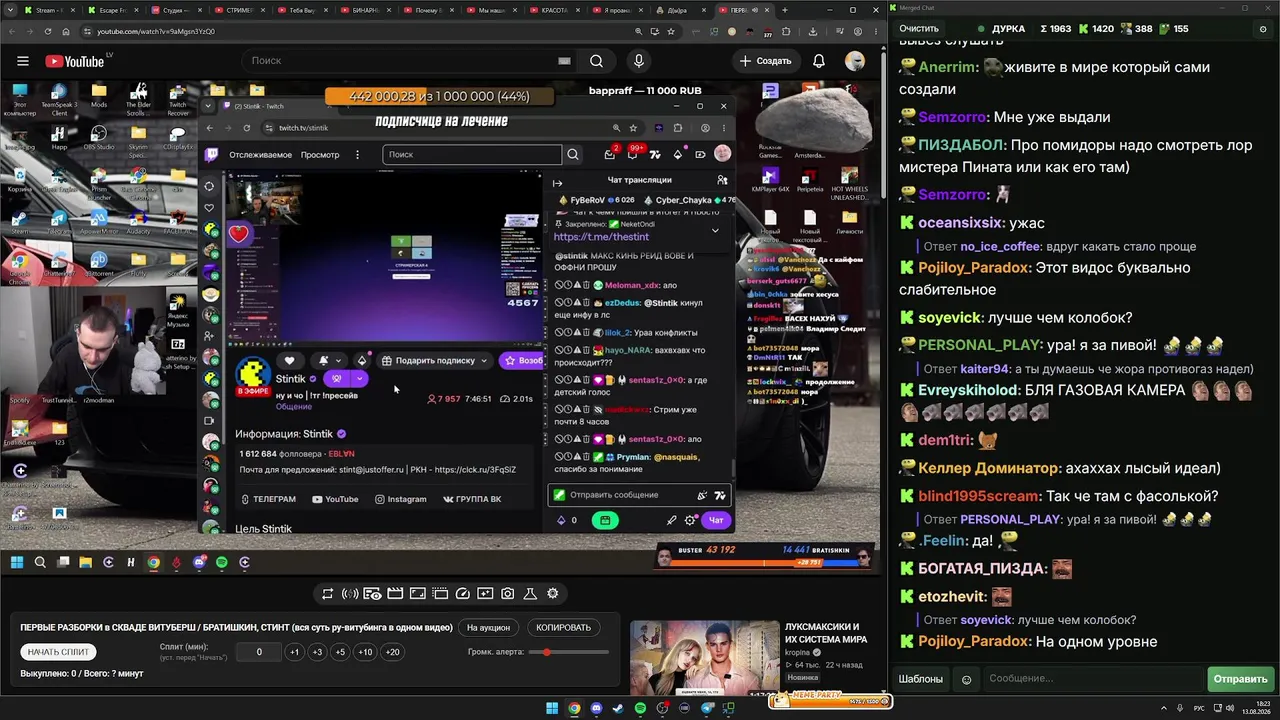Image resolution: width=1280 pixels, height=720 pixels.
Task: Open Twitch chat settings gear
Action: pyautogui.click(x=690, y=520)
